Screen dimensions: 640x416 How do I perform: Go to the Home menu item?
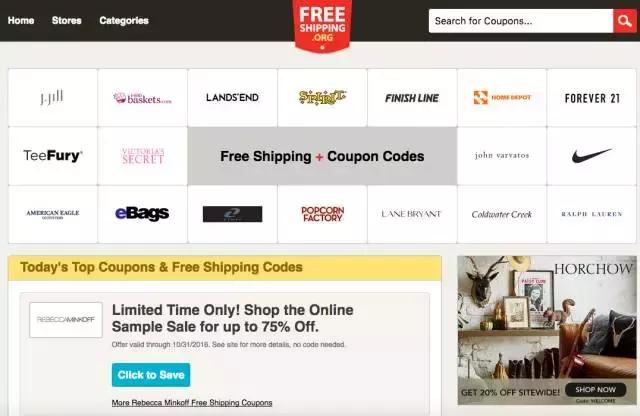[x=21, y=20]
